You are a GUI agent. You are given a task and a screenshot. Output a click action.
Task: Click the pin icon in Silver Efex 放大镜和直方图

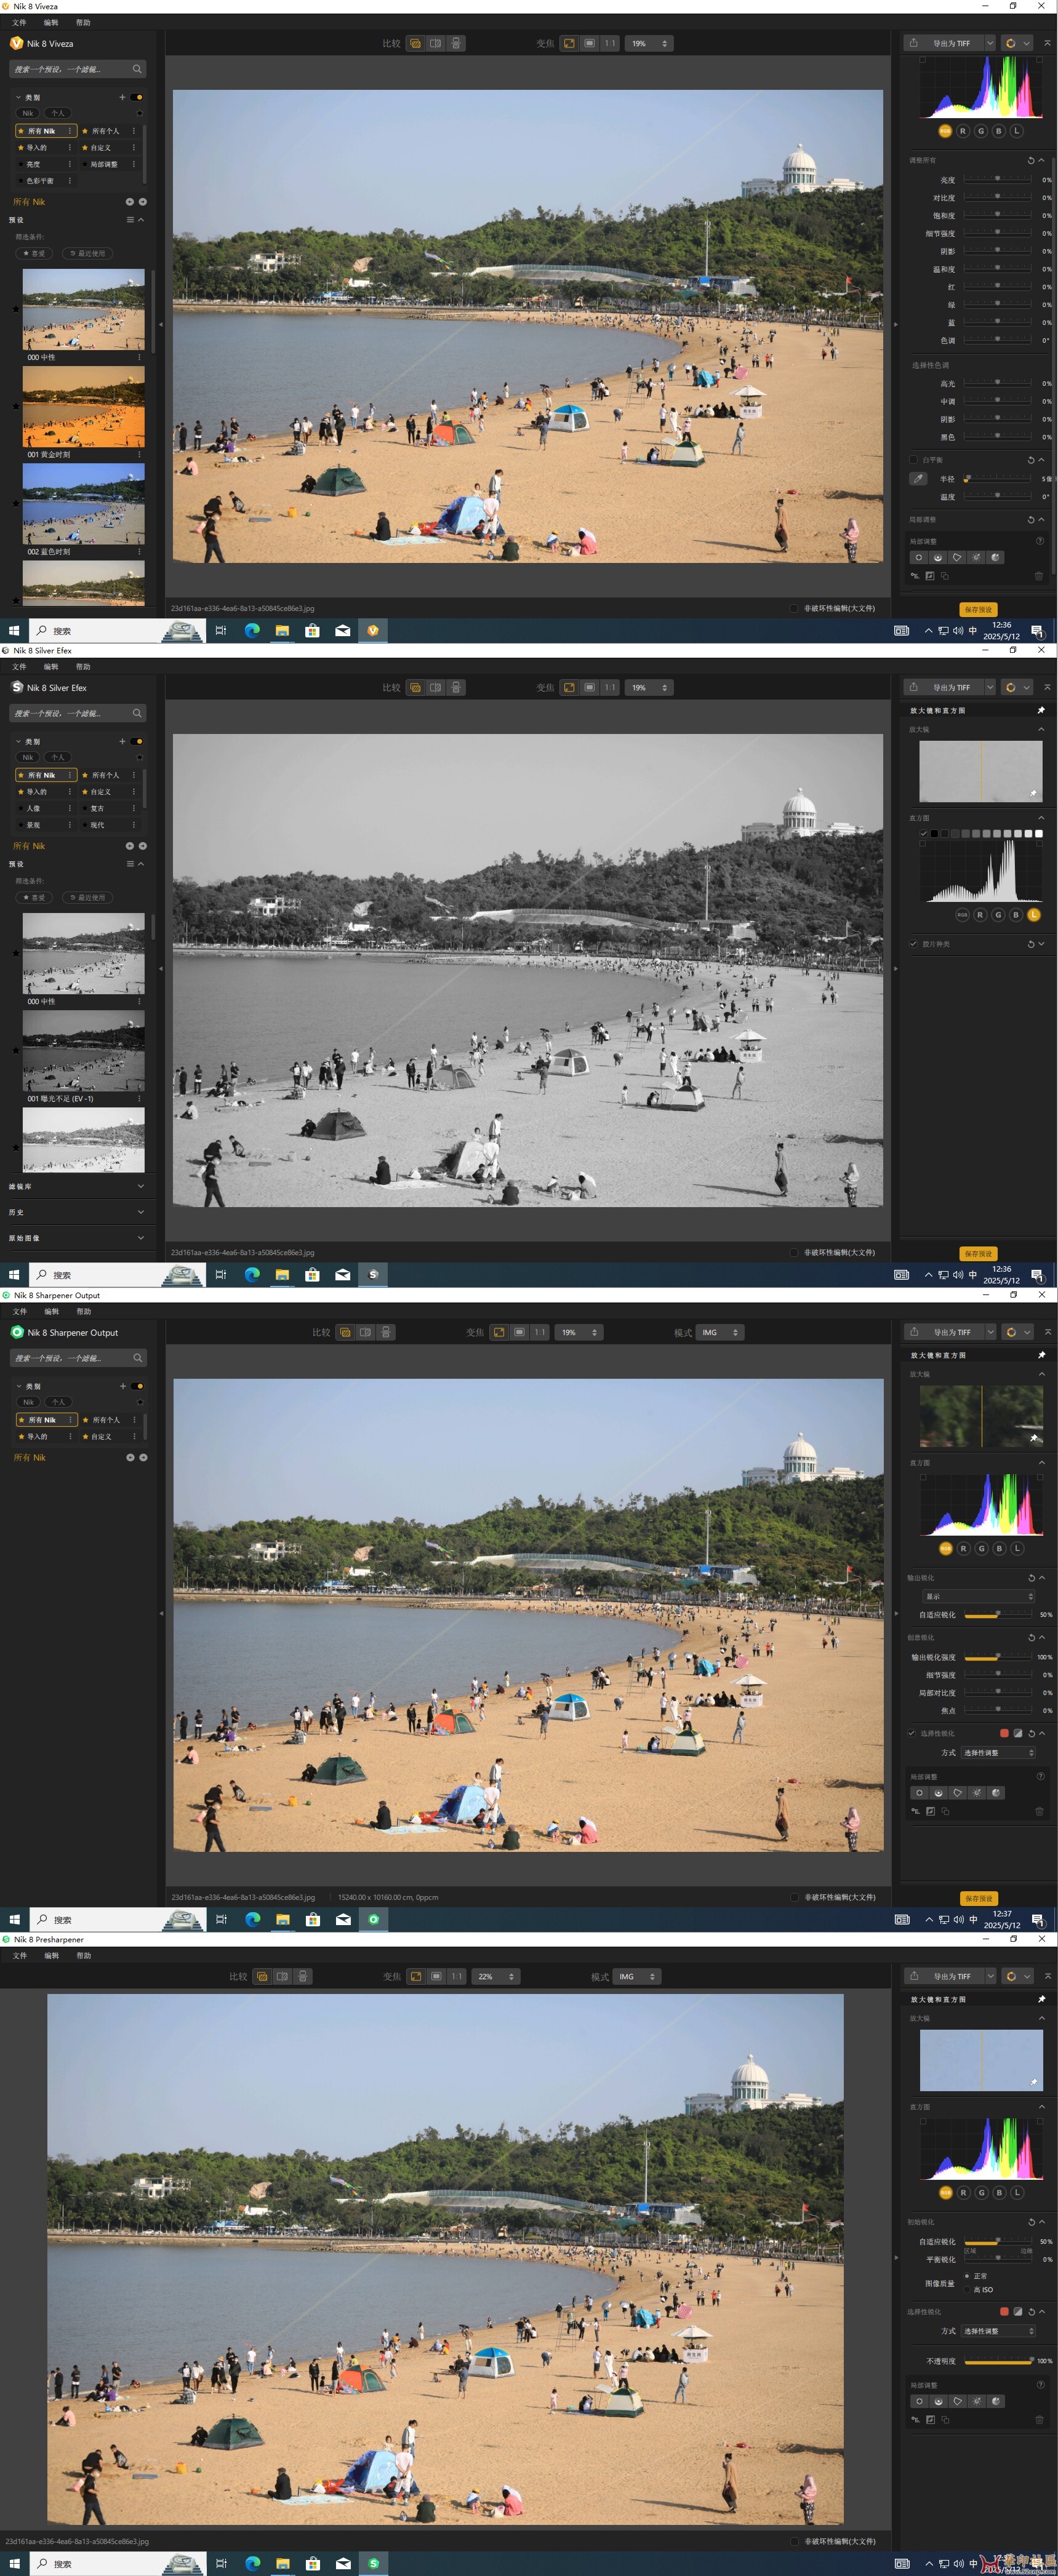[1041, 710]
